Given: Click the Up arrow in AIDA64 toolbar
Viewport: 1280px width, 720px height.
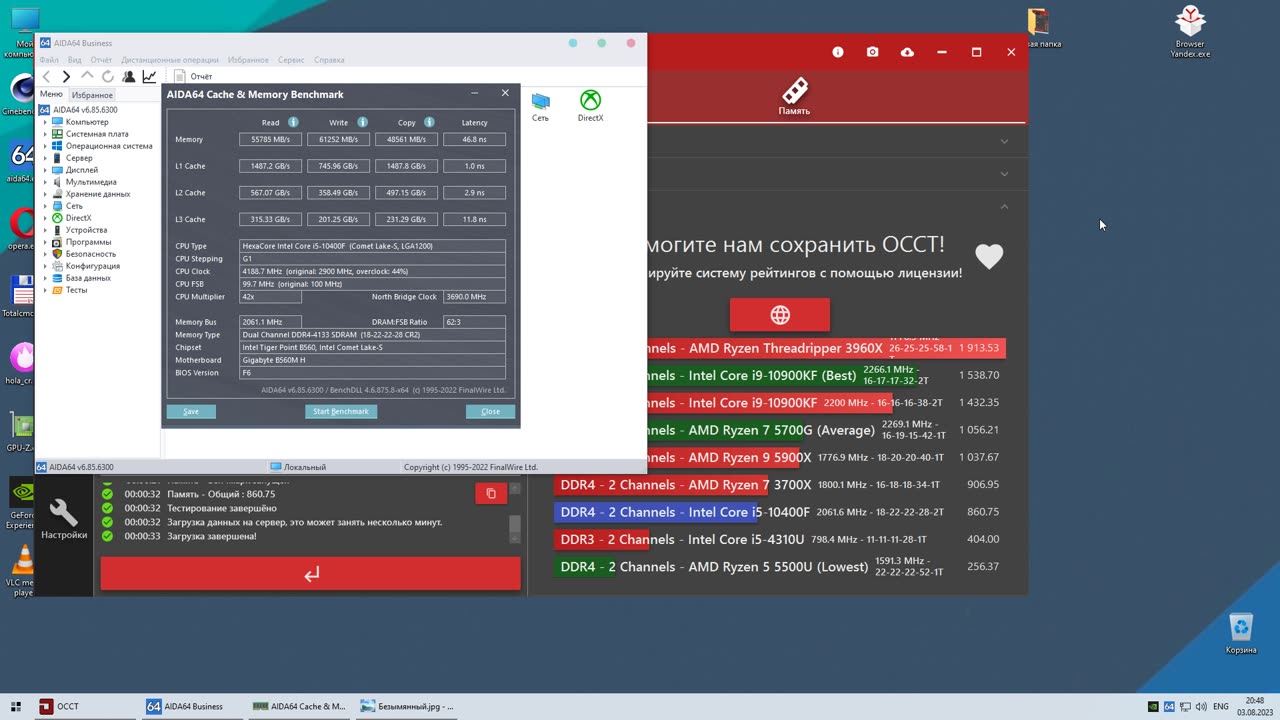Looking at the screenshot, I should coord(87,76).
